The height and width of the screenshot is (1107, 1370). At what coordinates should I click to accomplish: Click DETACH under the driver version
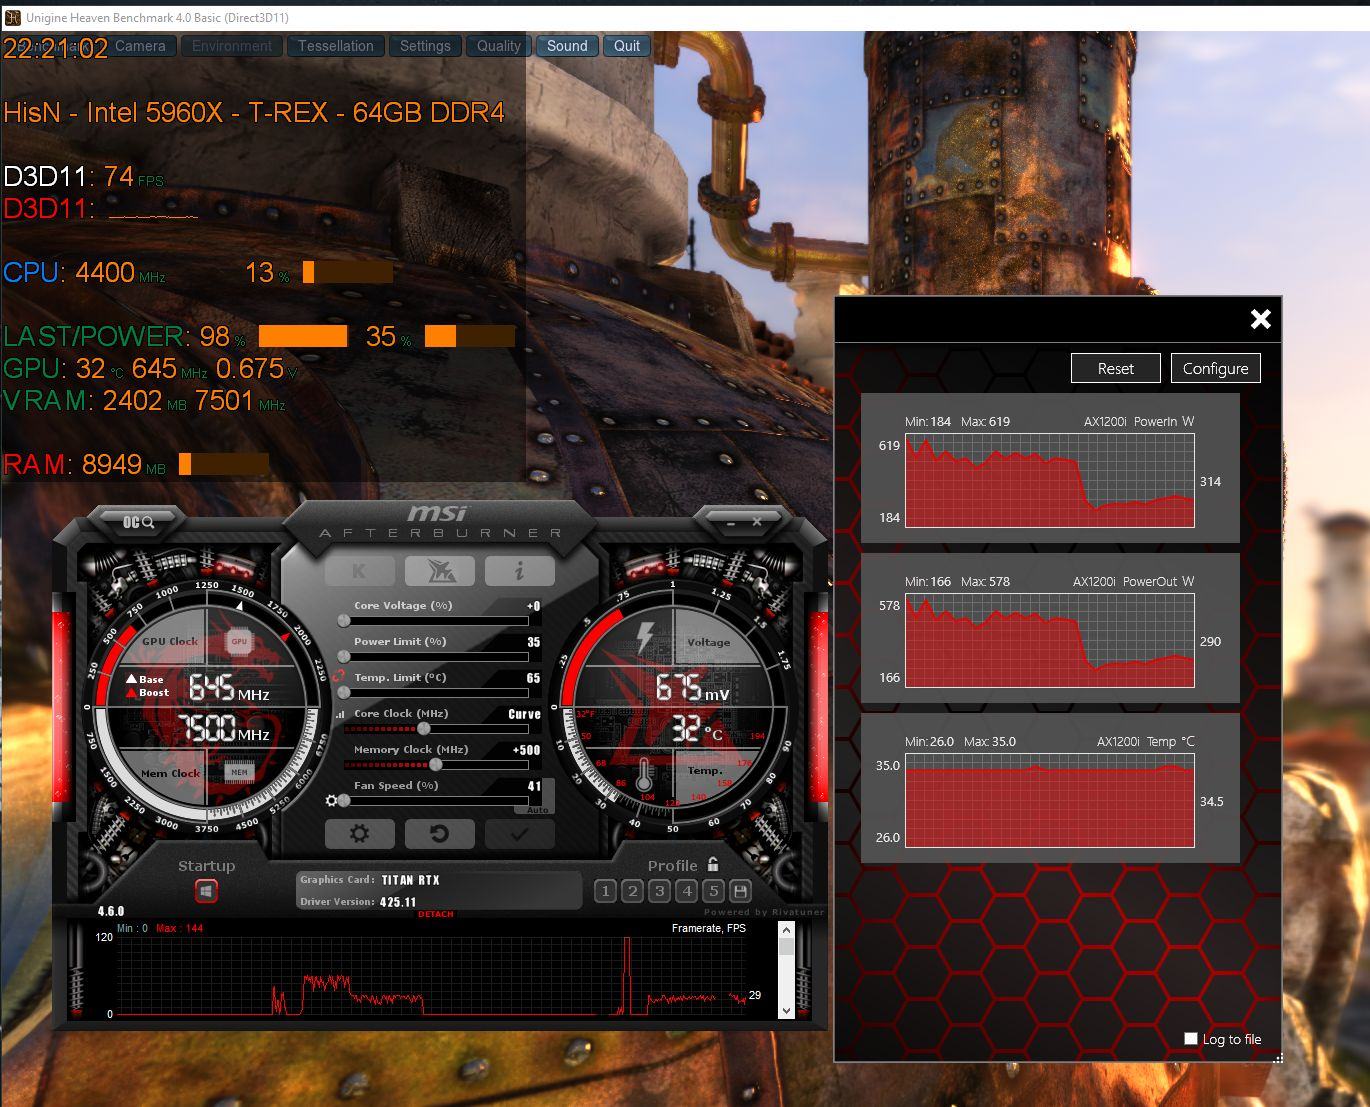click(436, 914)
